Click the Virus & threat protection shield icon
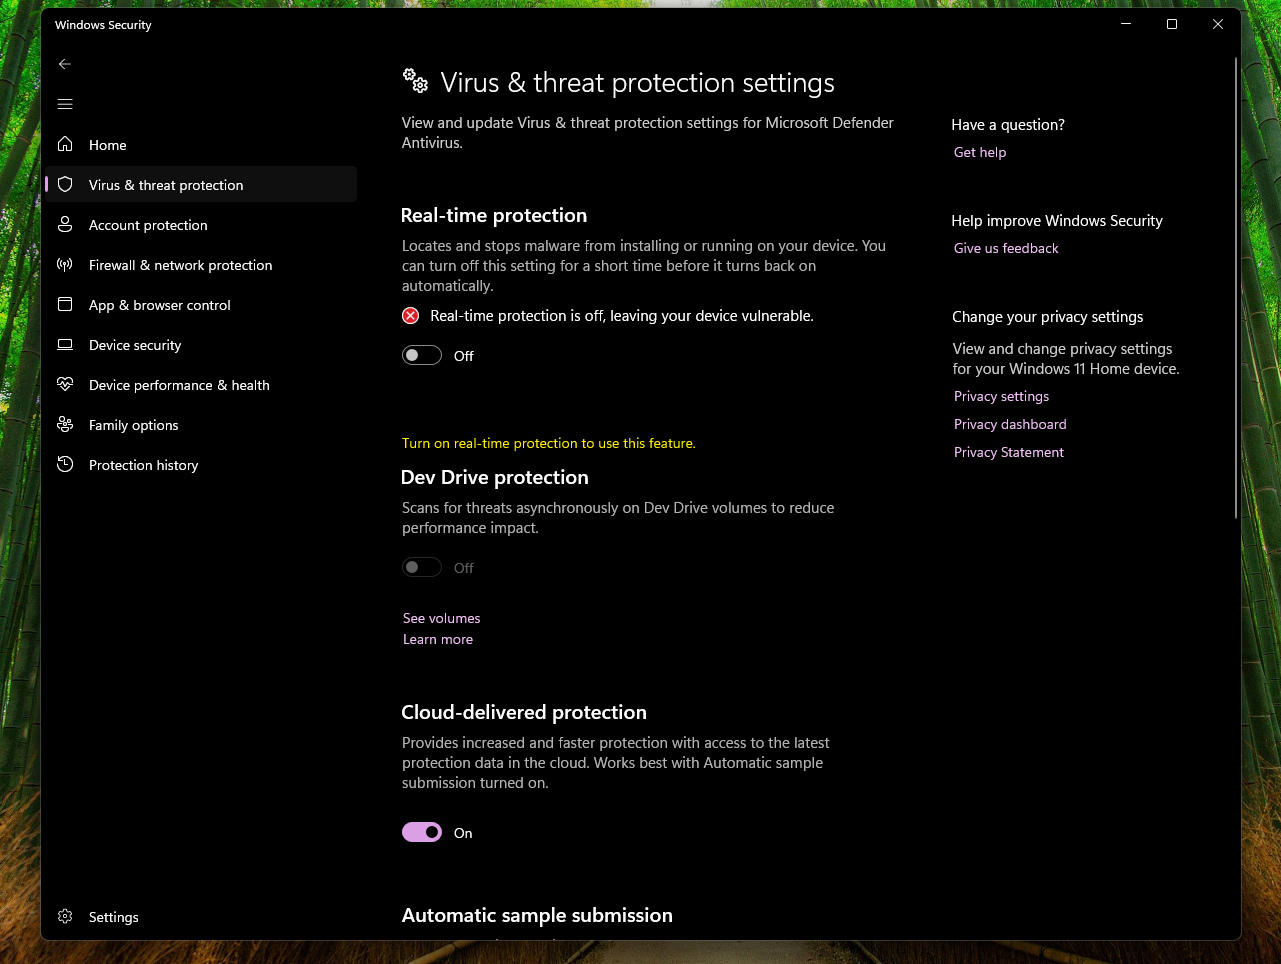 pyautogui.click(x=65, y=184)
